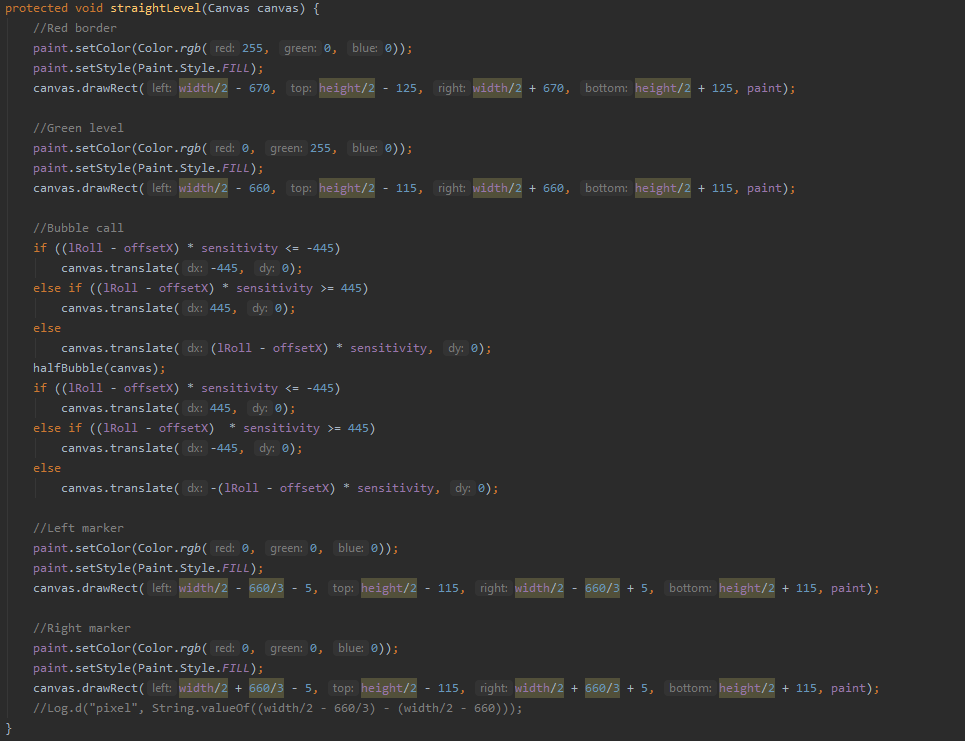
Task: Click the '//Green level' comment
Action: pyautogui.click(x=78, y=128)
